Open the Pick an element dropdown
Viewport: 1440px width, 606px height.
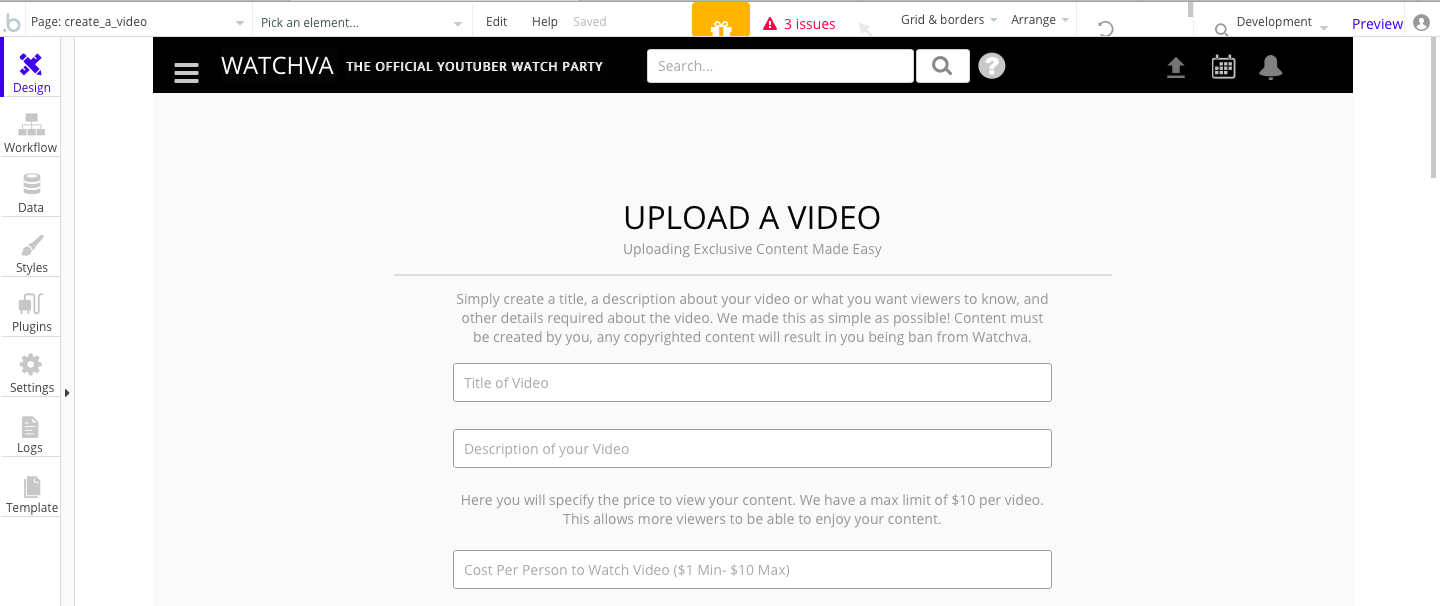(361, 22)
